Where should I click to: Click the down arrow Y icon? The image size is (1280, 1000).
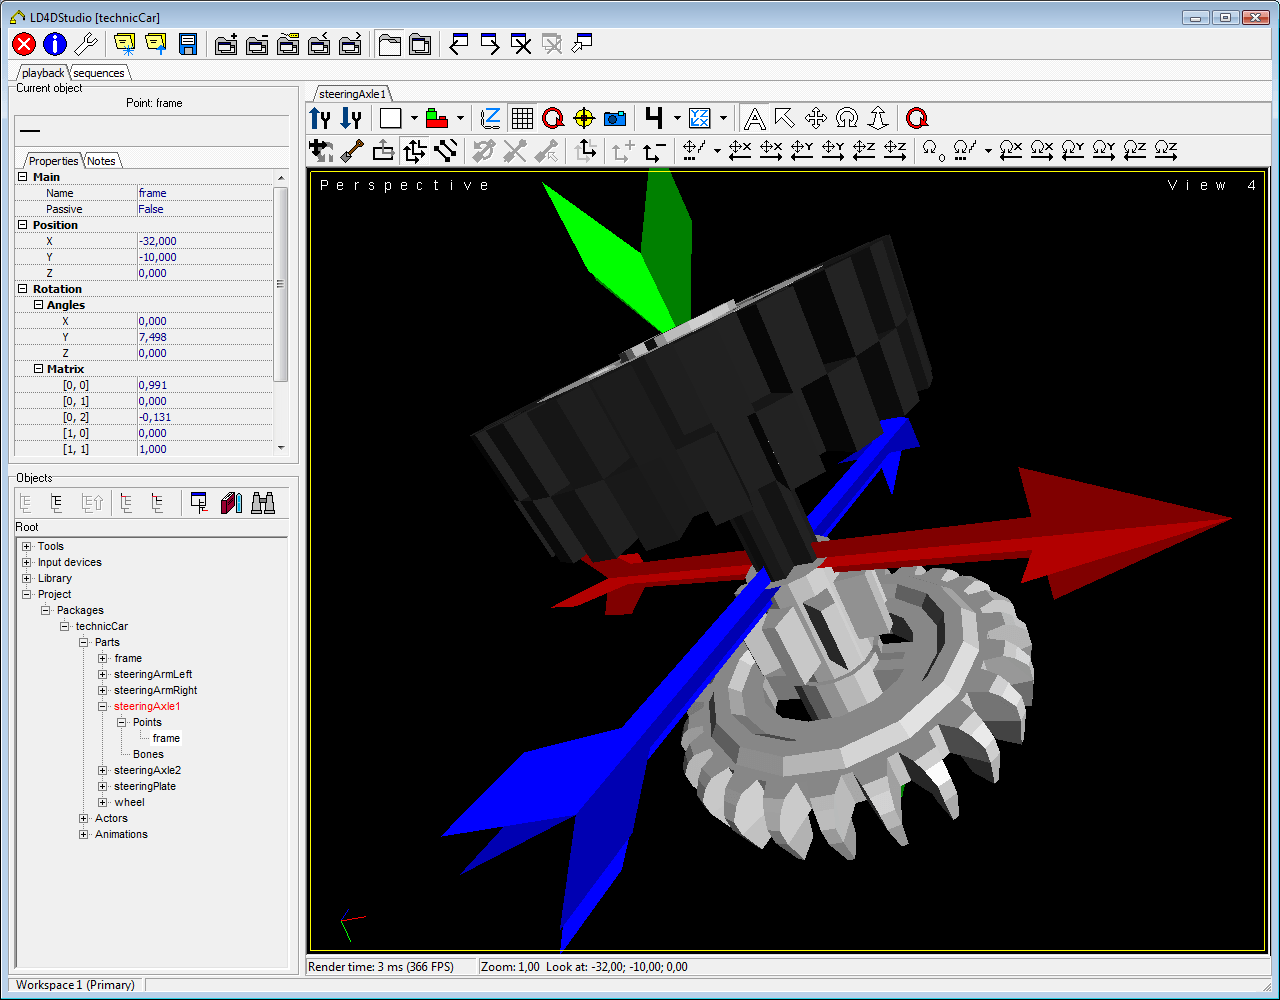coord(351,118)
